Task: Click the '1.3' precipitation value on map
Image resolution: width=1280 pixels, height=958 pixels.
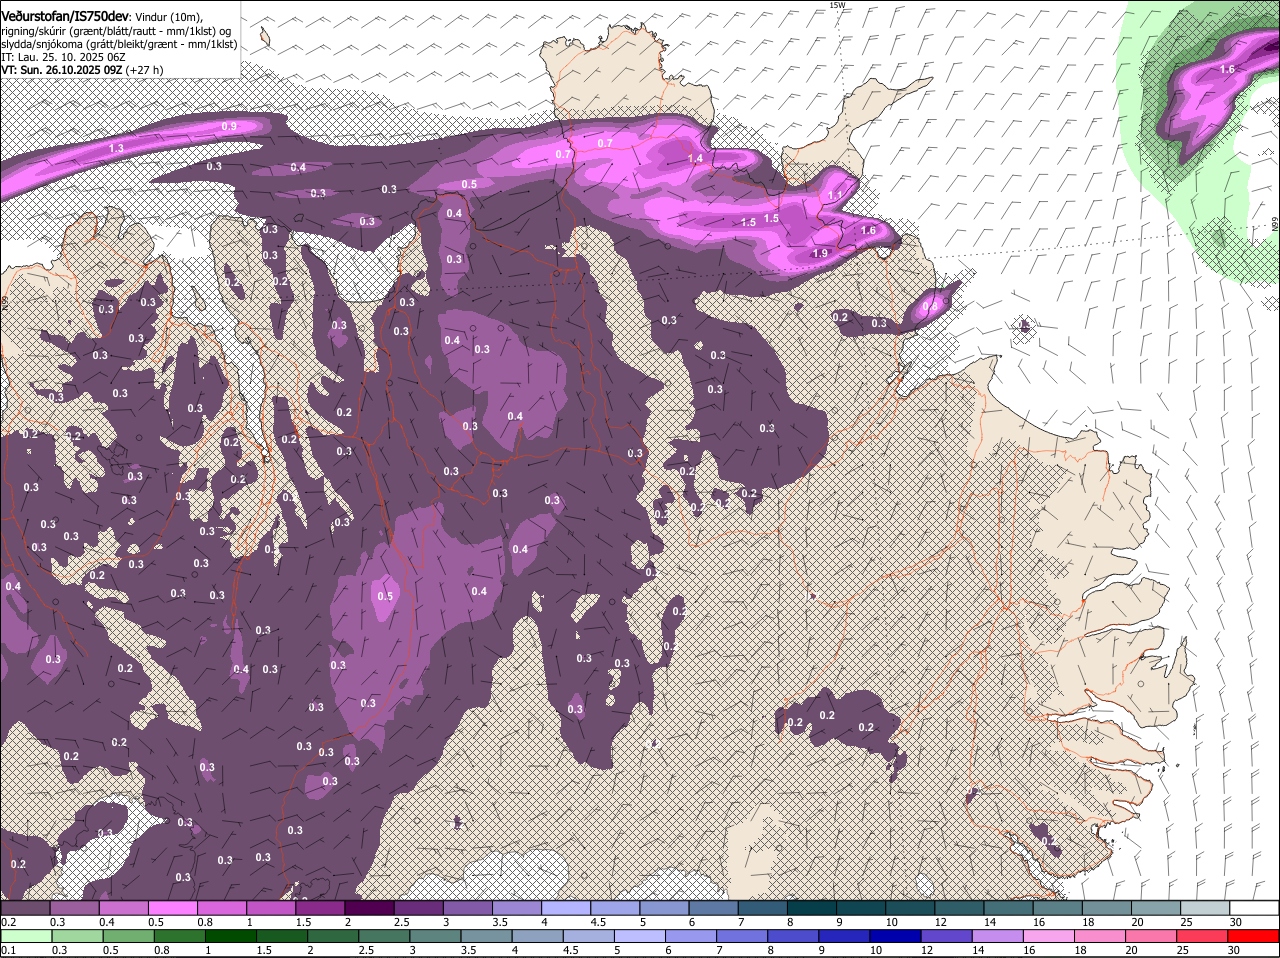Action: (x=116, y=148)
